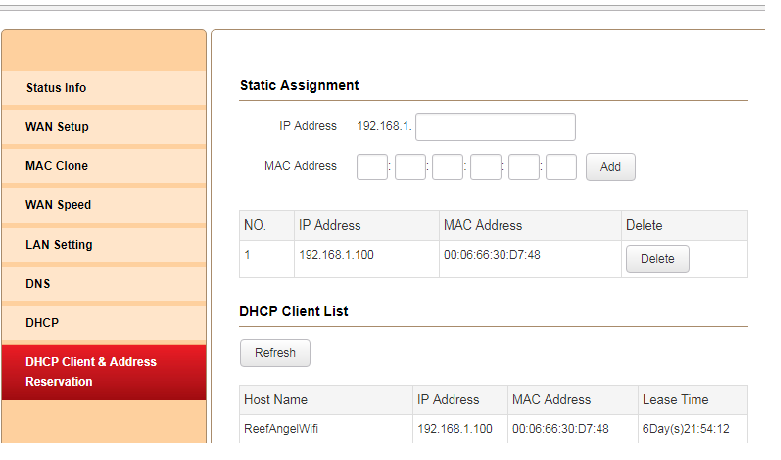This screenshot has height=460, width=781.
Task: Click the first MAC Address octet field
Action: (372, 167)
